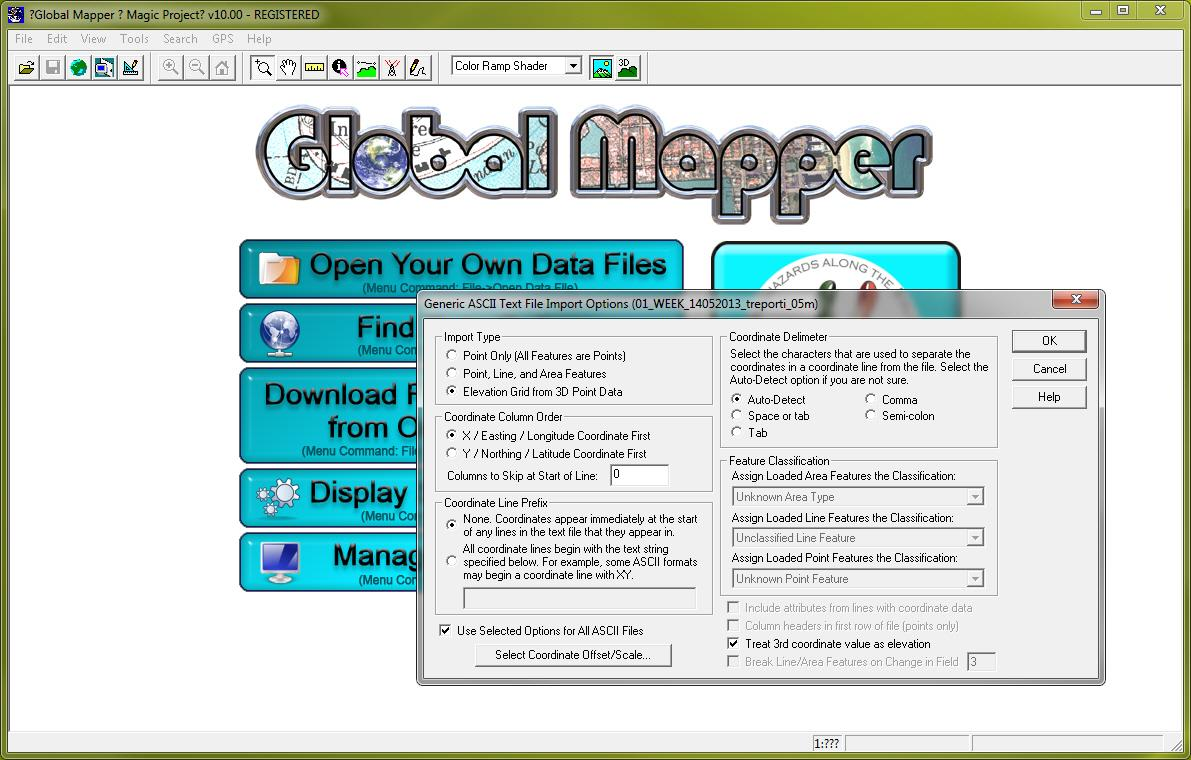Click the home full view icon
Viewport: 1191px width, 760px height.
222,68
